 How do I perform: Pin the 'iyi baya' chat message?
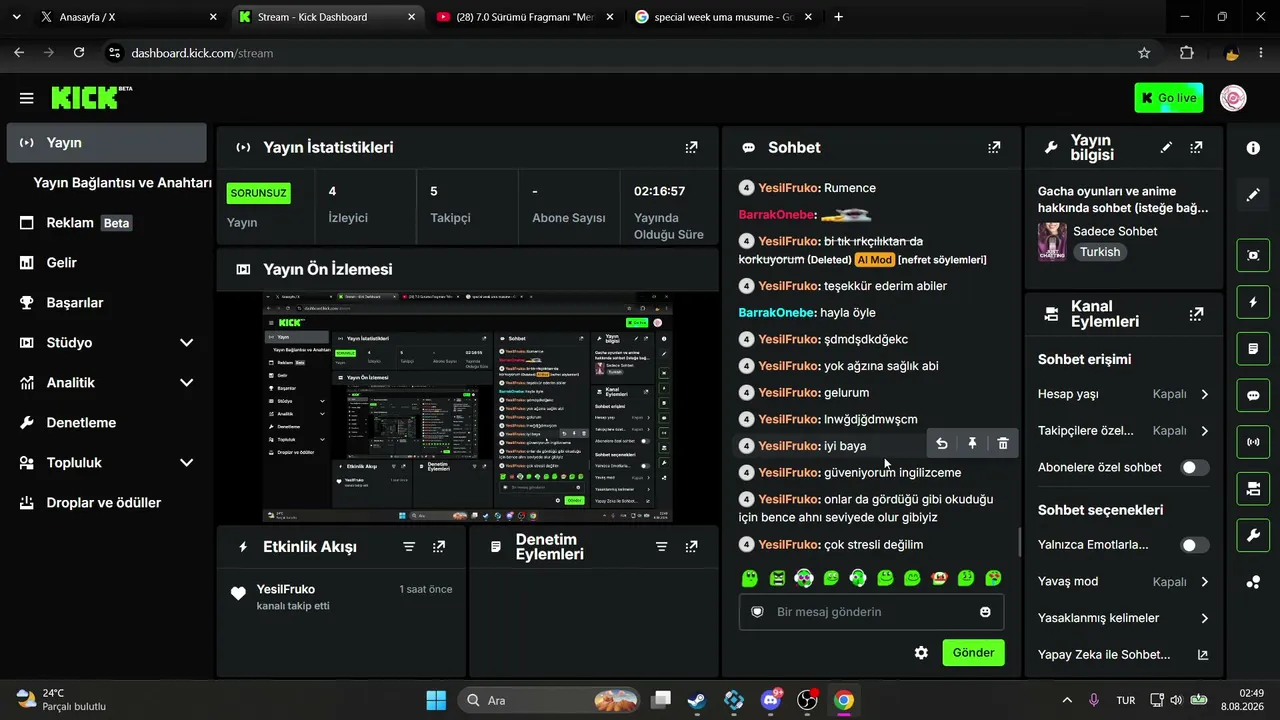pos(972,444)
